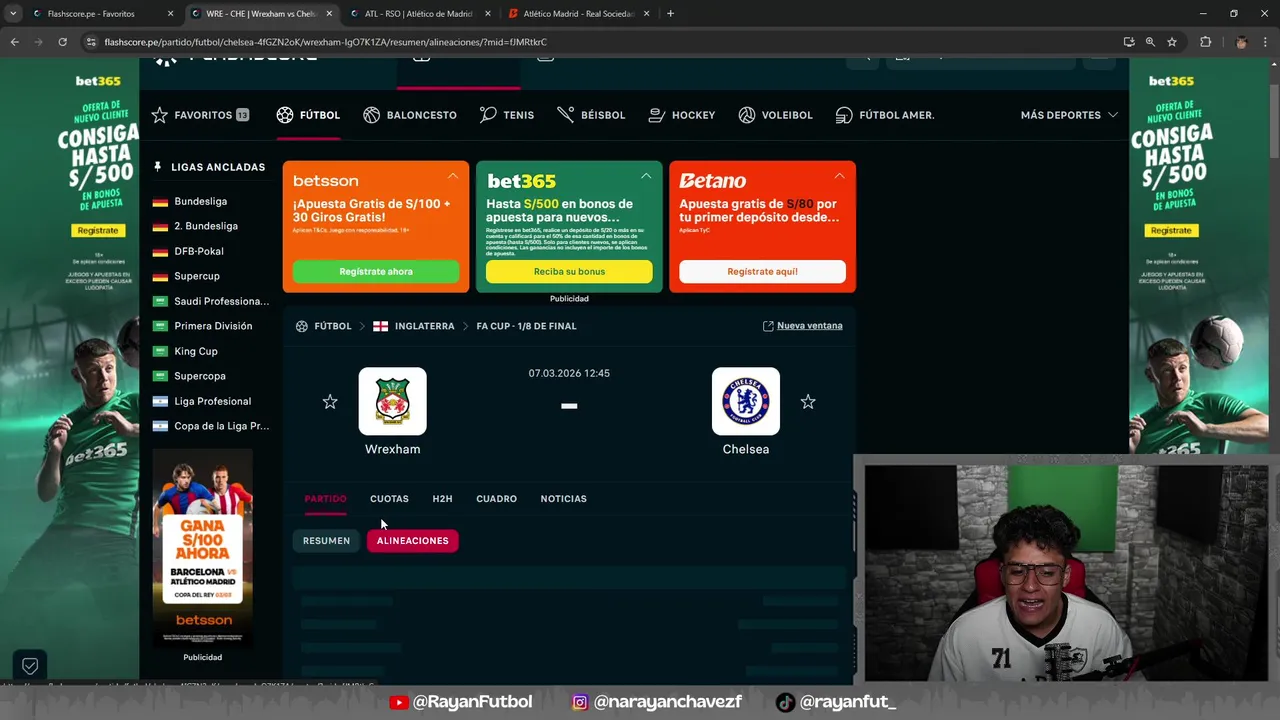Click the shield icon at bottom-left corner

(x=30, y=666)
